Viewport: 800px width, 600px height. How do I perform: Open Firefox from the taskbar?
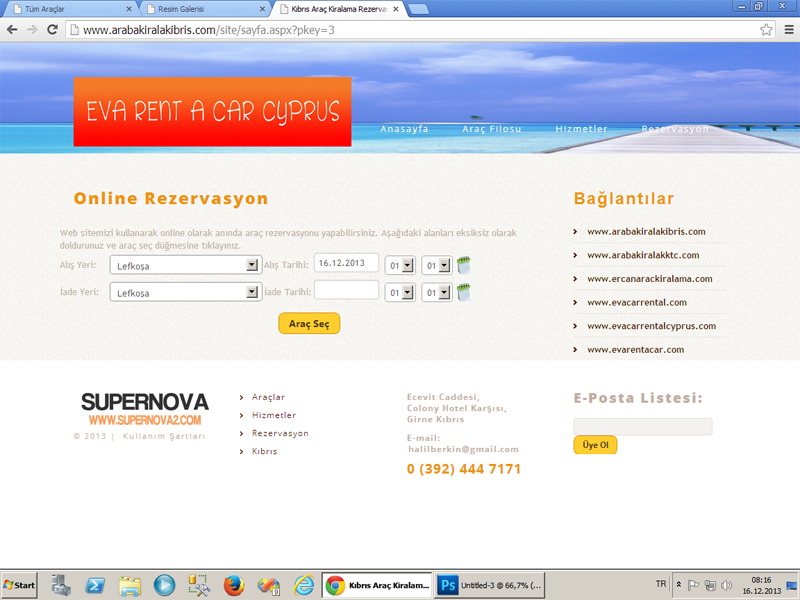pos(234,585)
